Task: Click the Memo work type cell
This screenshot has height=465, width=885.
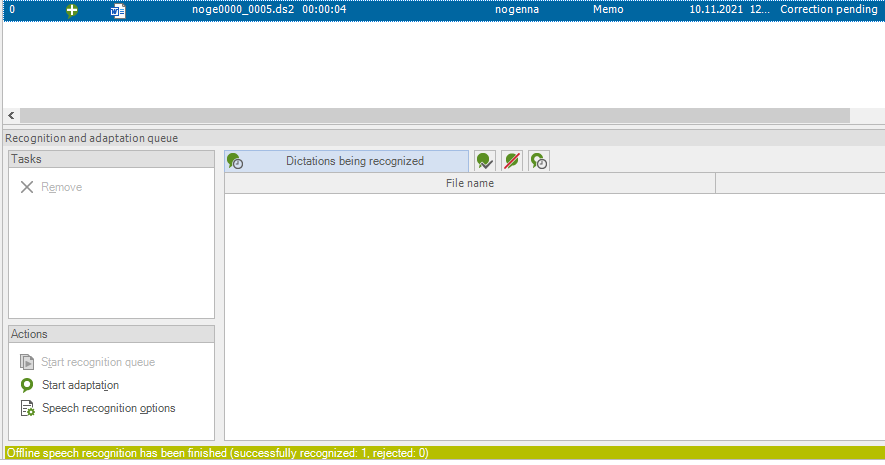Action: [608, 10]
